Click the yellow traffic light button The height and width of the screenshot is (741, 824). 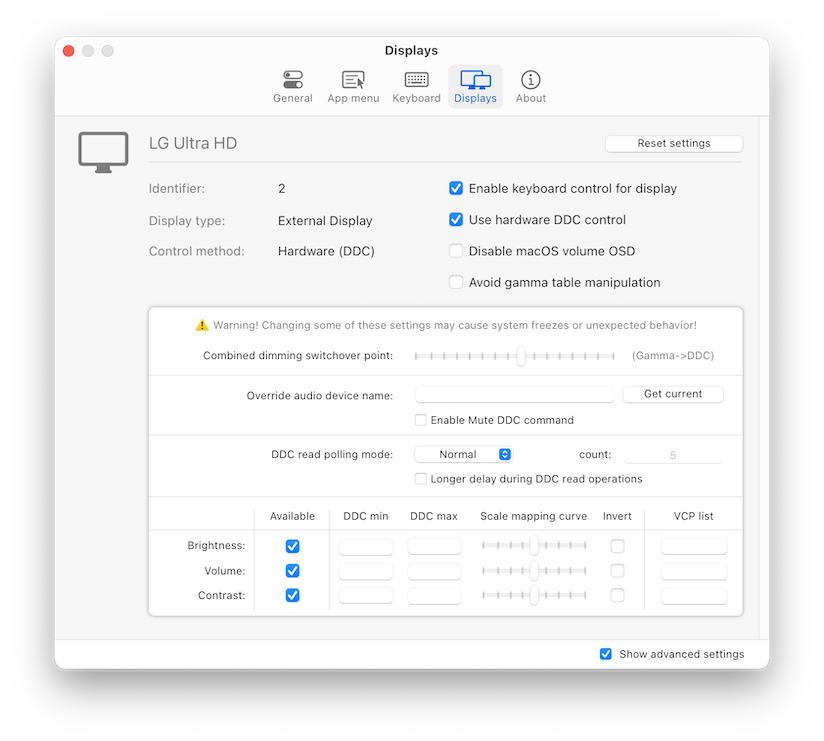88,50
